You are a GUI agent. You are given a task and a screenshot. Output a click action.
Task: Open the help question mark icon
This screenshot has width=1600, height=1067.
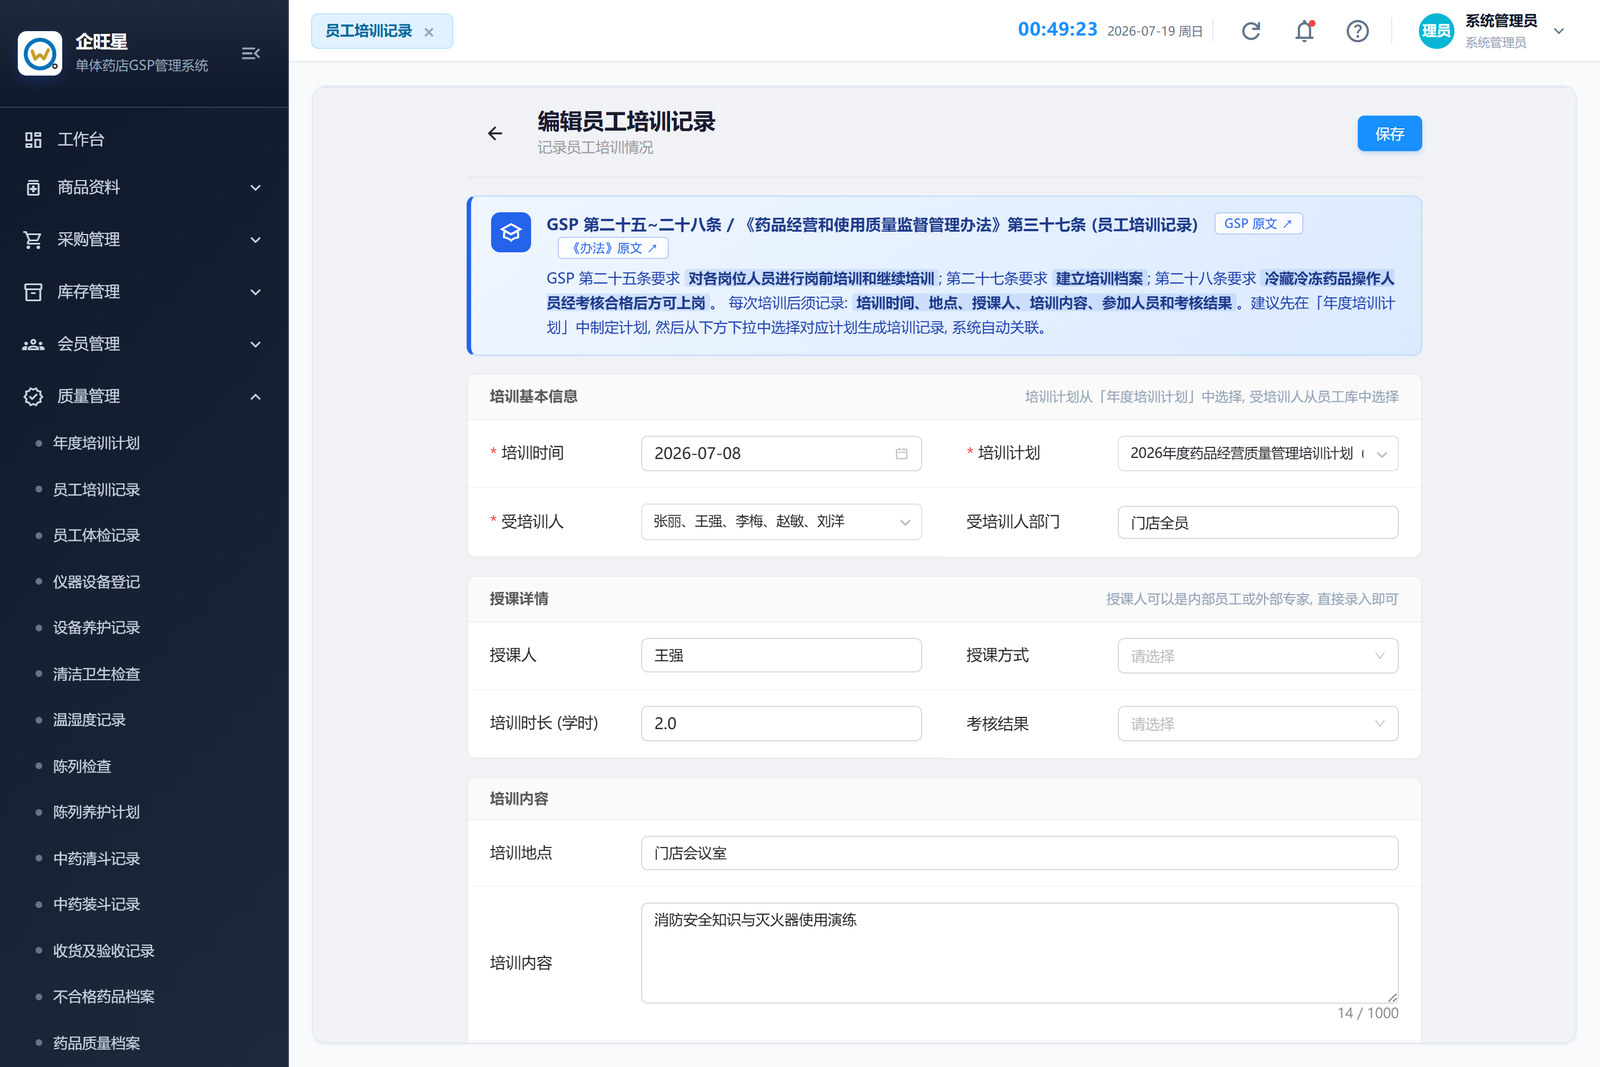1357,31
